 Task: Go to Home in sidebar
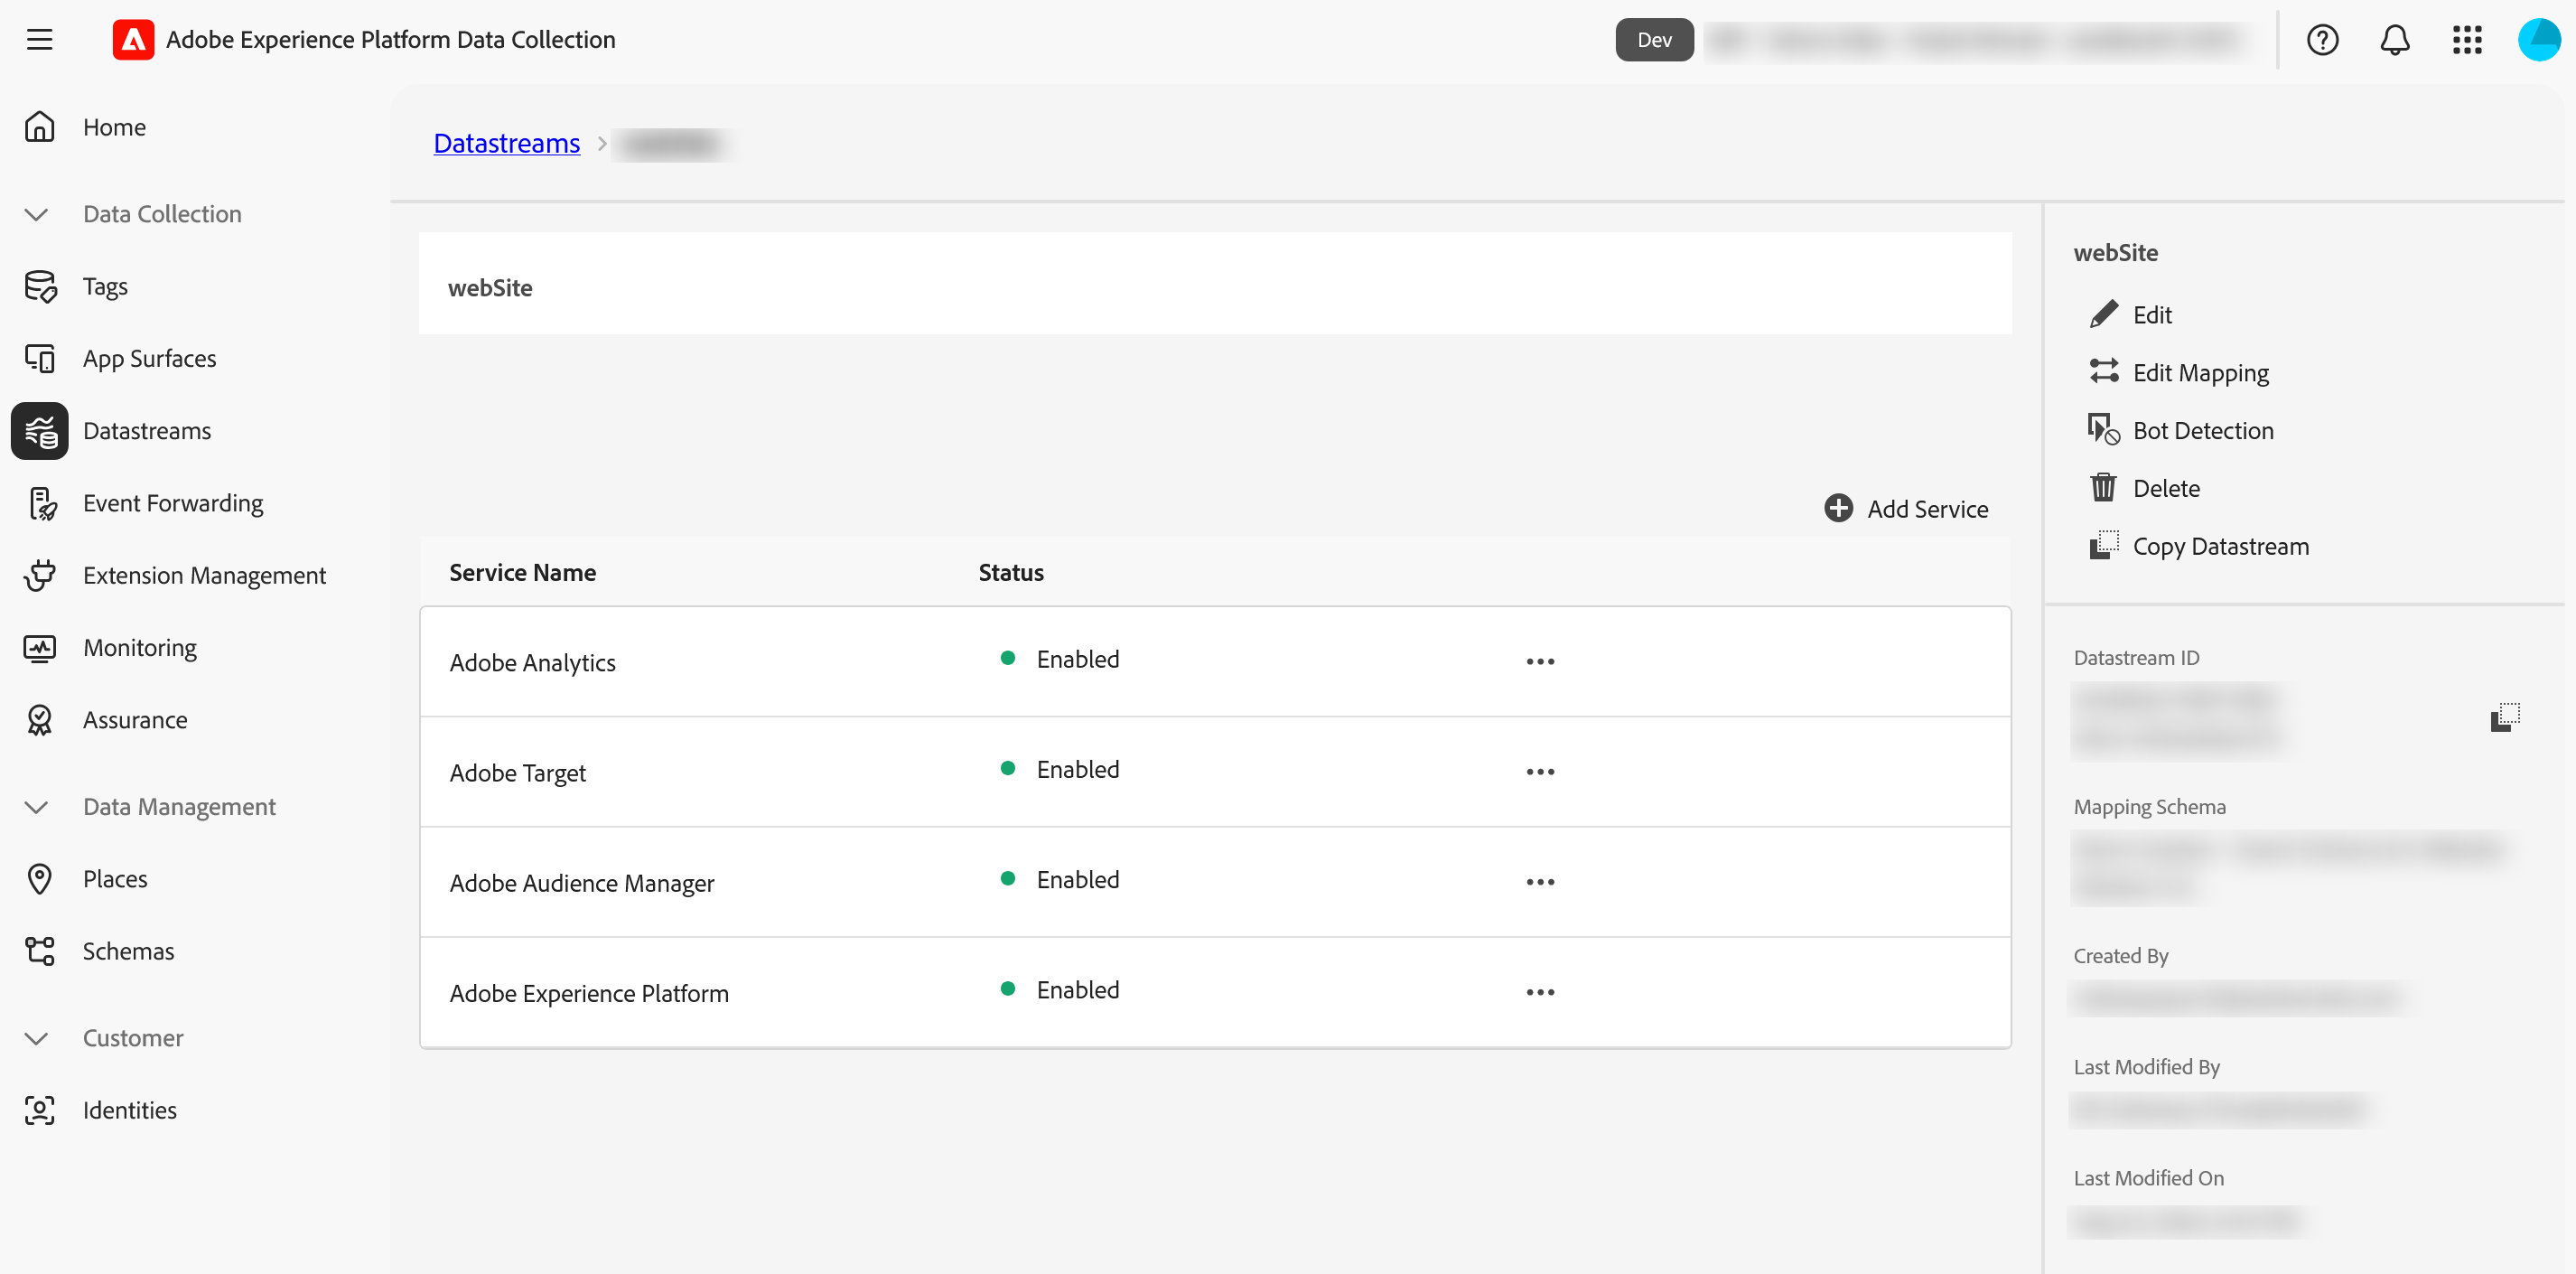(x=114, y=127)
